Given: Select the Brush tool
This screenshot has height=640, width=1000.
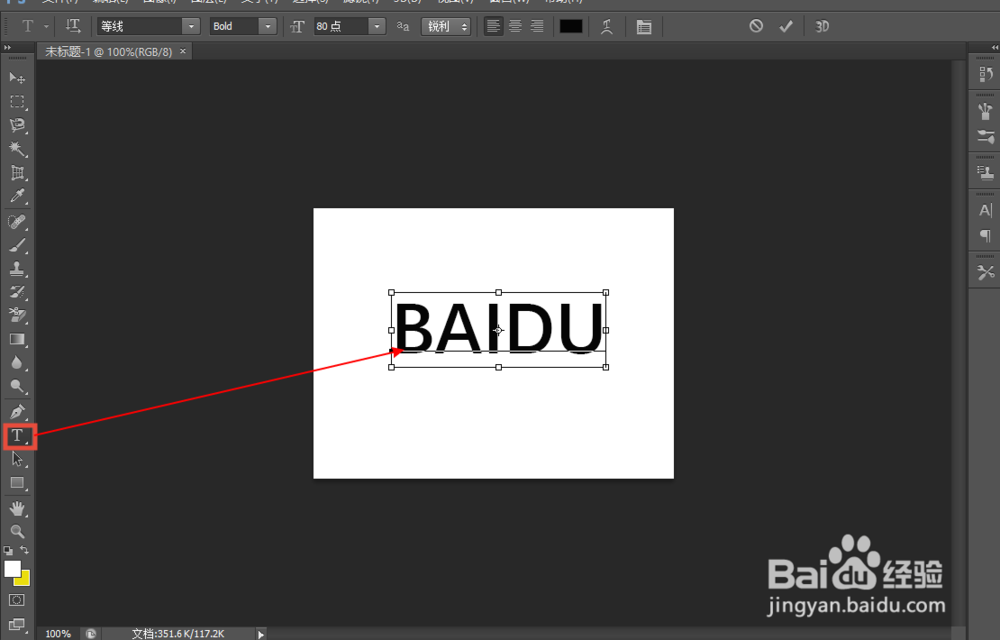Looking at the screenshot, I should [17, 245].
